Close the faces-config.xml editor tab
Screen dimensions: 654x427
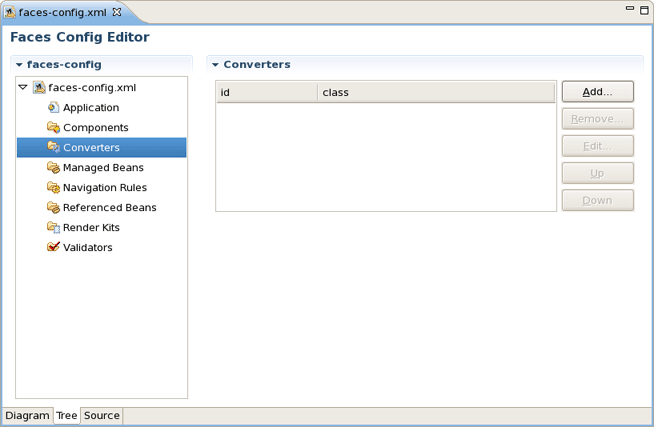(x=117, y=11)
